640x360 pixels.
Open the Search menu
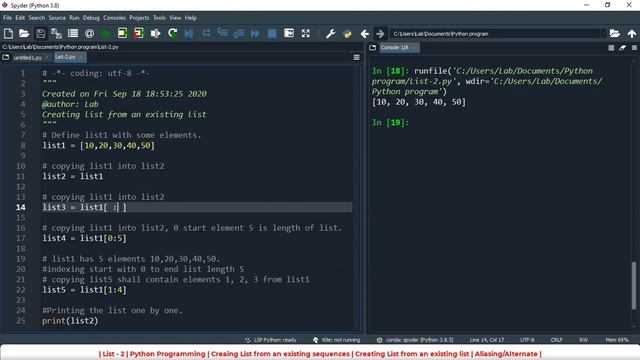37,18
